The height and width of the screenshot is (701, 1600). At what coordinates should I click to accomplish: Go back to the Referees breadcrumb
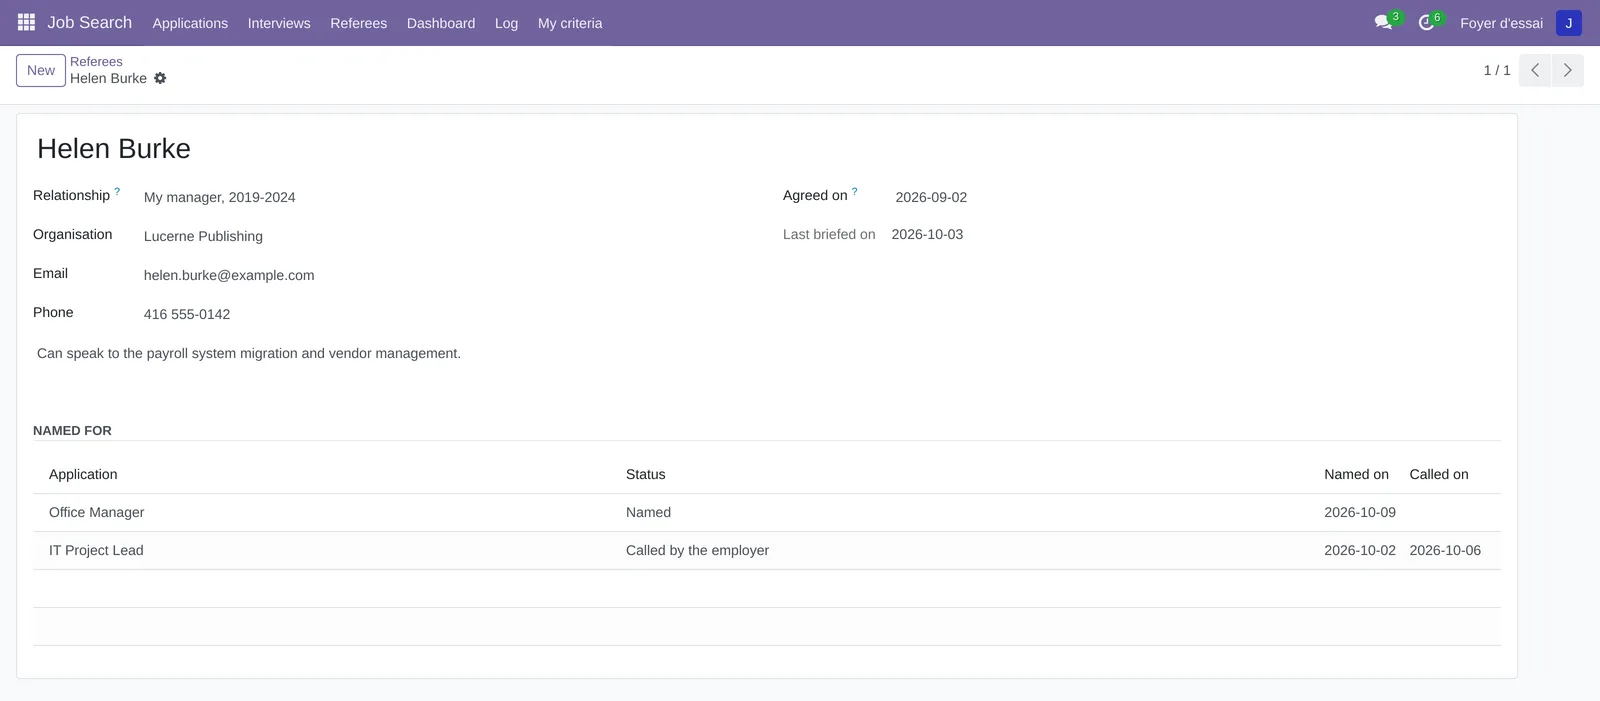(x=96, y=62)
